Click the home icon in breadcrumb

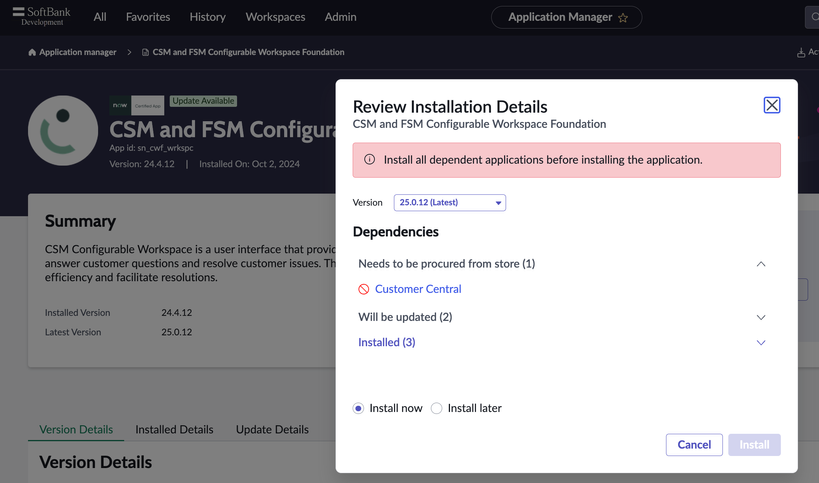click(x=32, y=52)
